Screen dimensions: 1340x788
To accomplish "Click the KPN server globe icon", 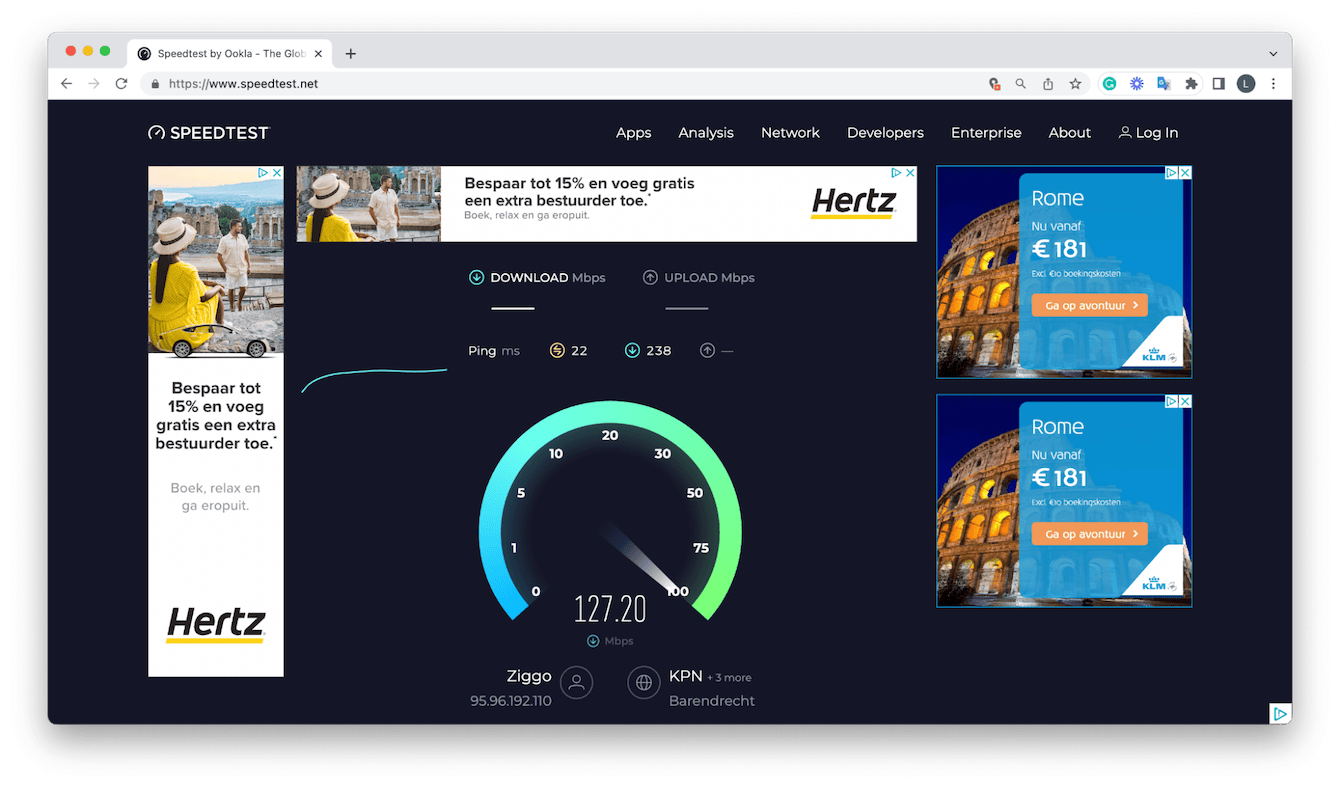I will 644,684.
